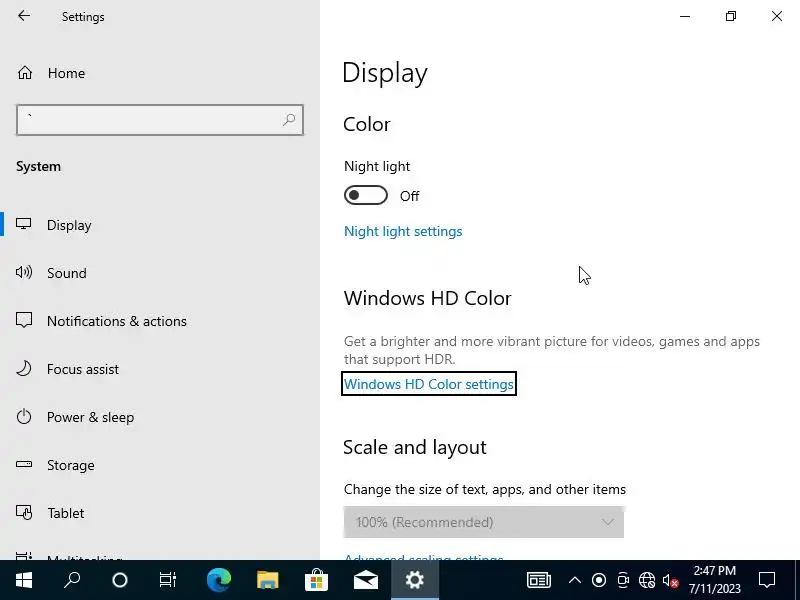Select the Sound speaker icon
Image resolution: width=800 pixels, height=600 pixels.
pyautogui.click(x=23, y=272)
